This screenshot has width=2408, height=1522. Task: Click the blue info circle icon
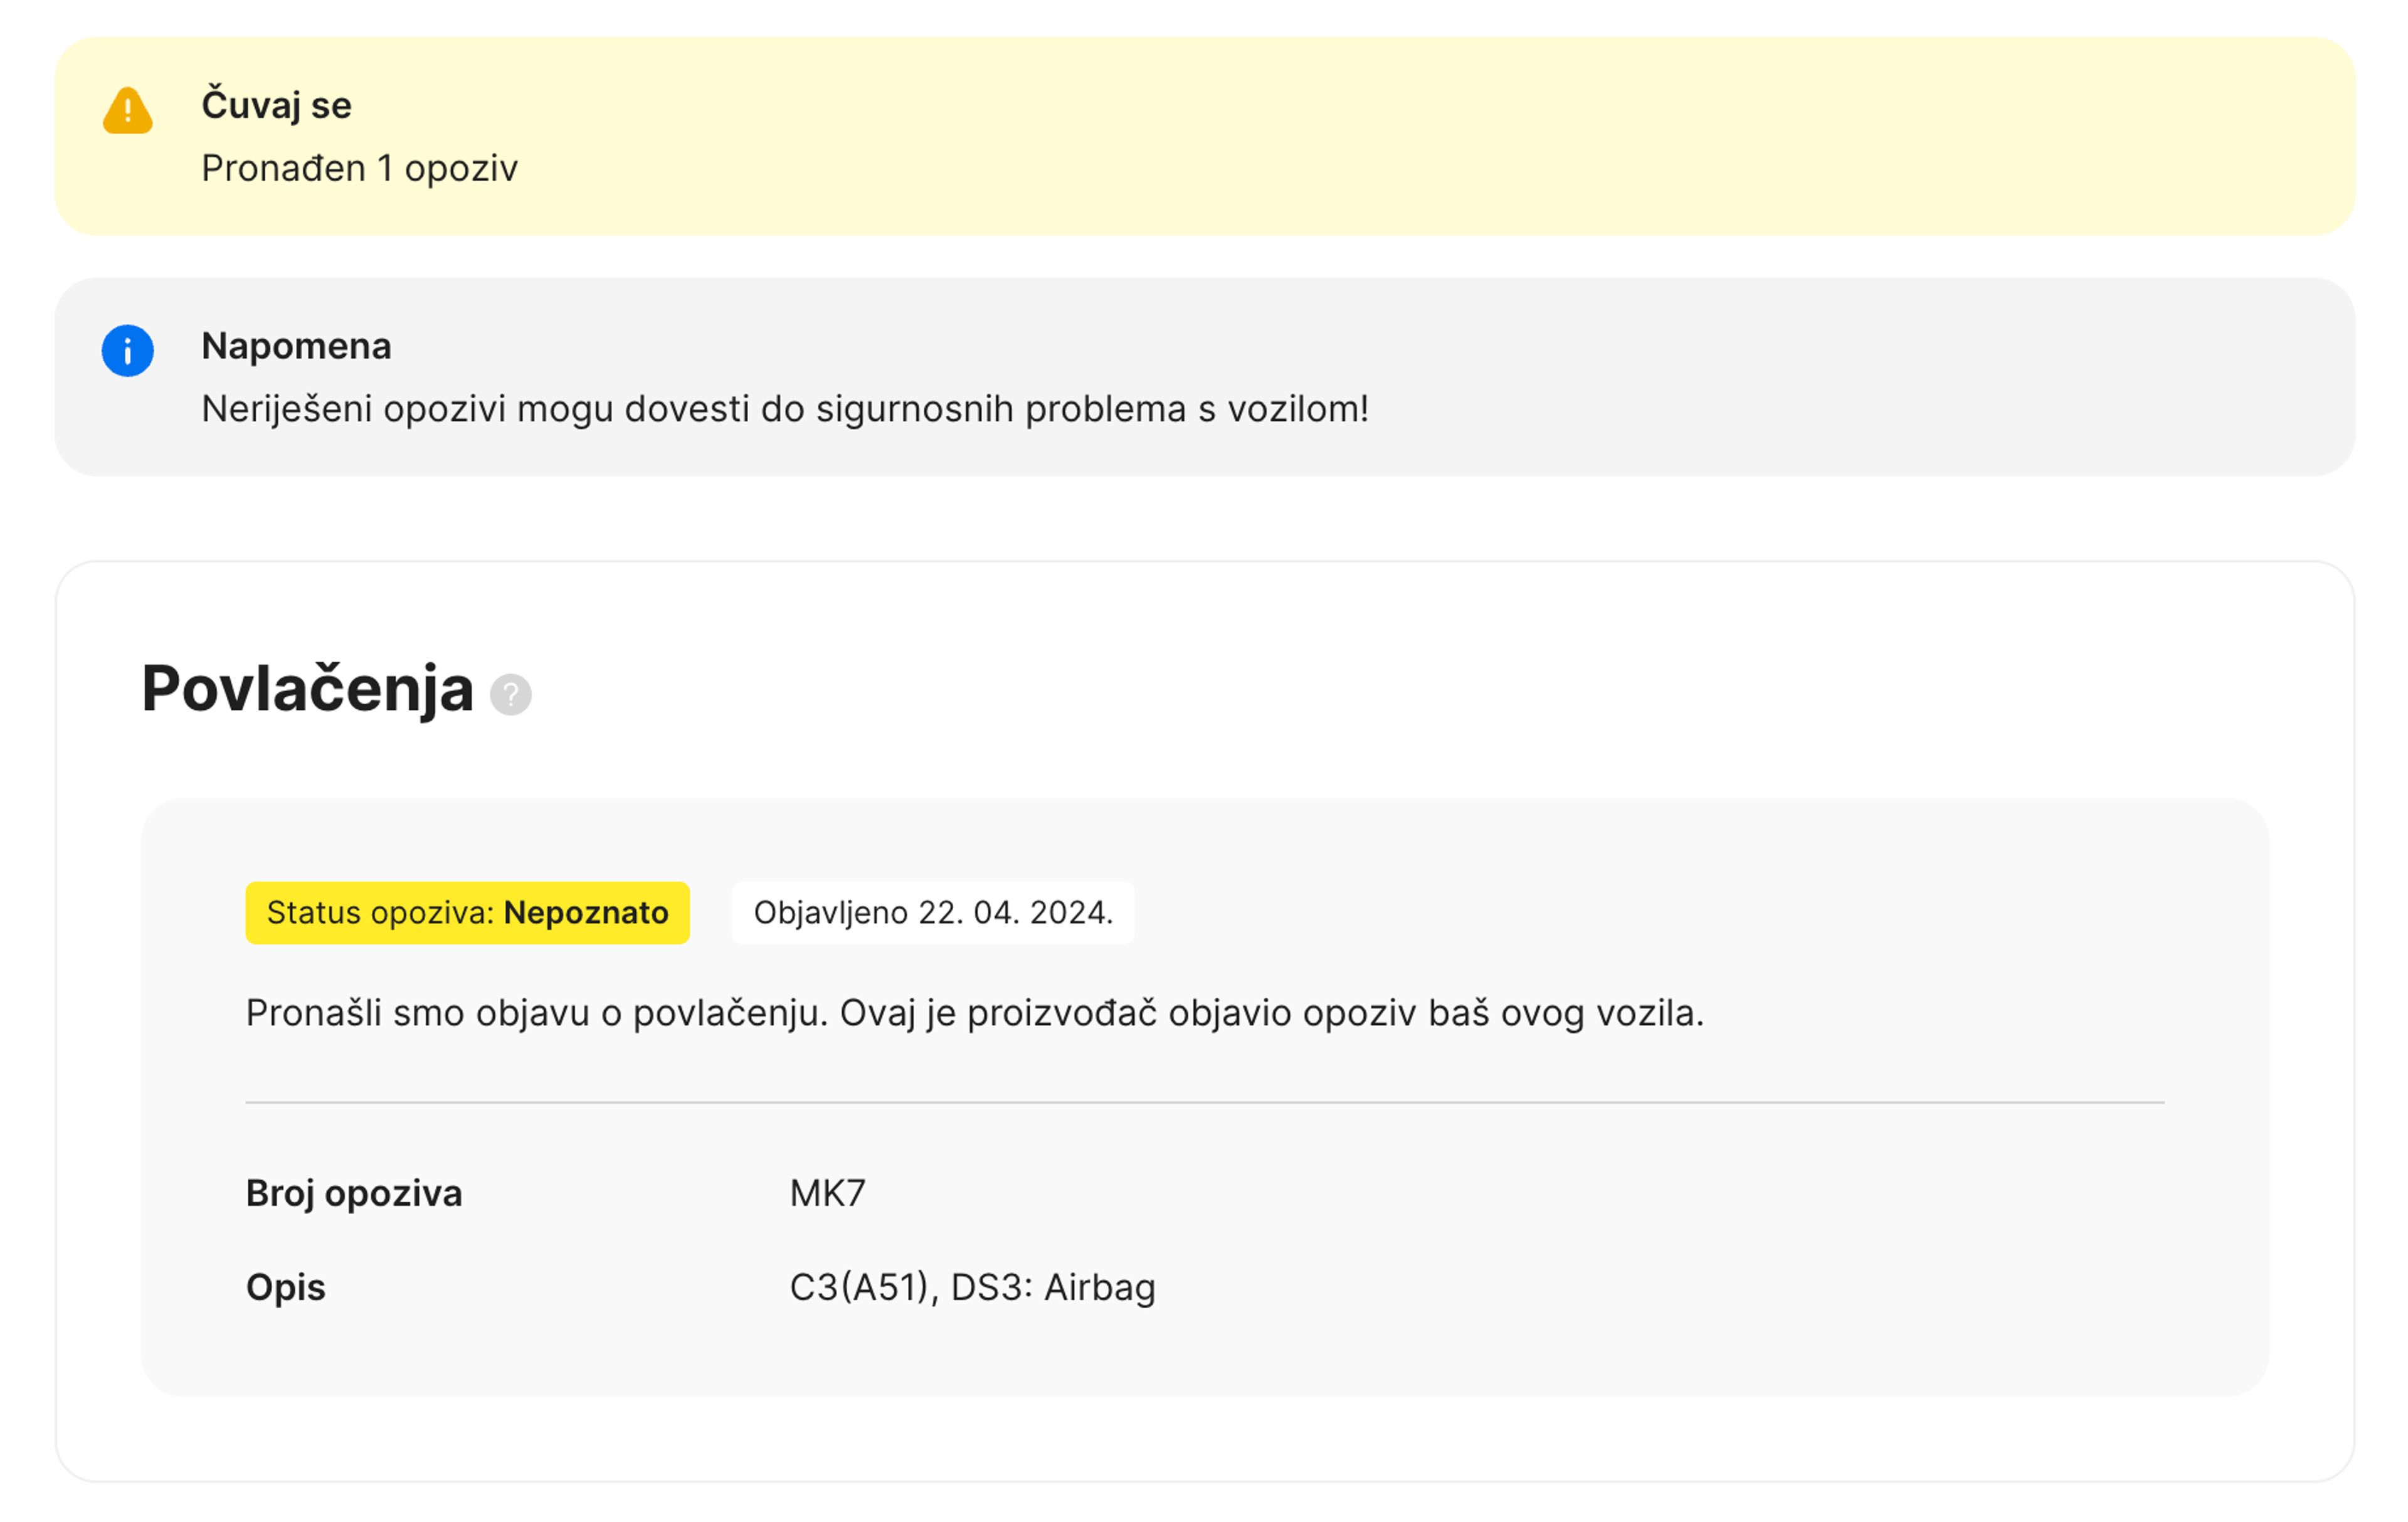click(127, 351)
